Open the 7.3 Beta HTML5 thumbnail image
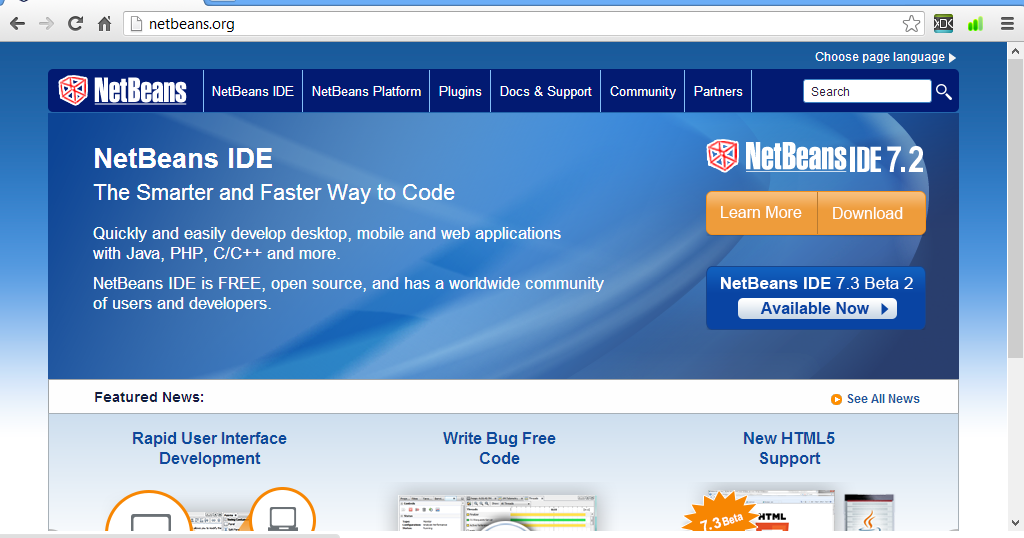1024x538 pixels. pyautogui.click(x=788, y=510)
